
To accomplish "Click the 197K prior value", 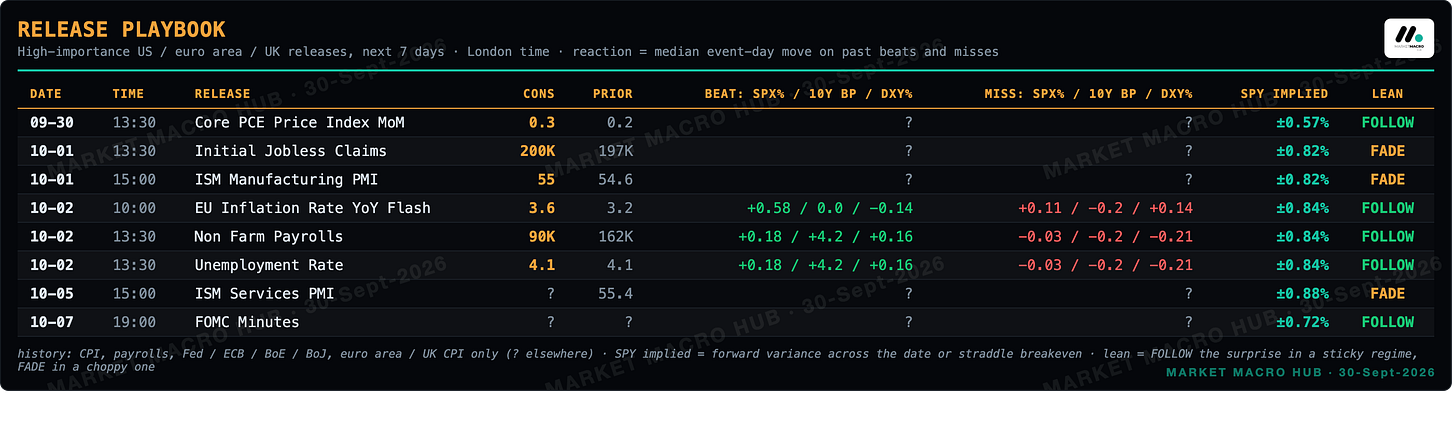I will pos(615,151).
